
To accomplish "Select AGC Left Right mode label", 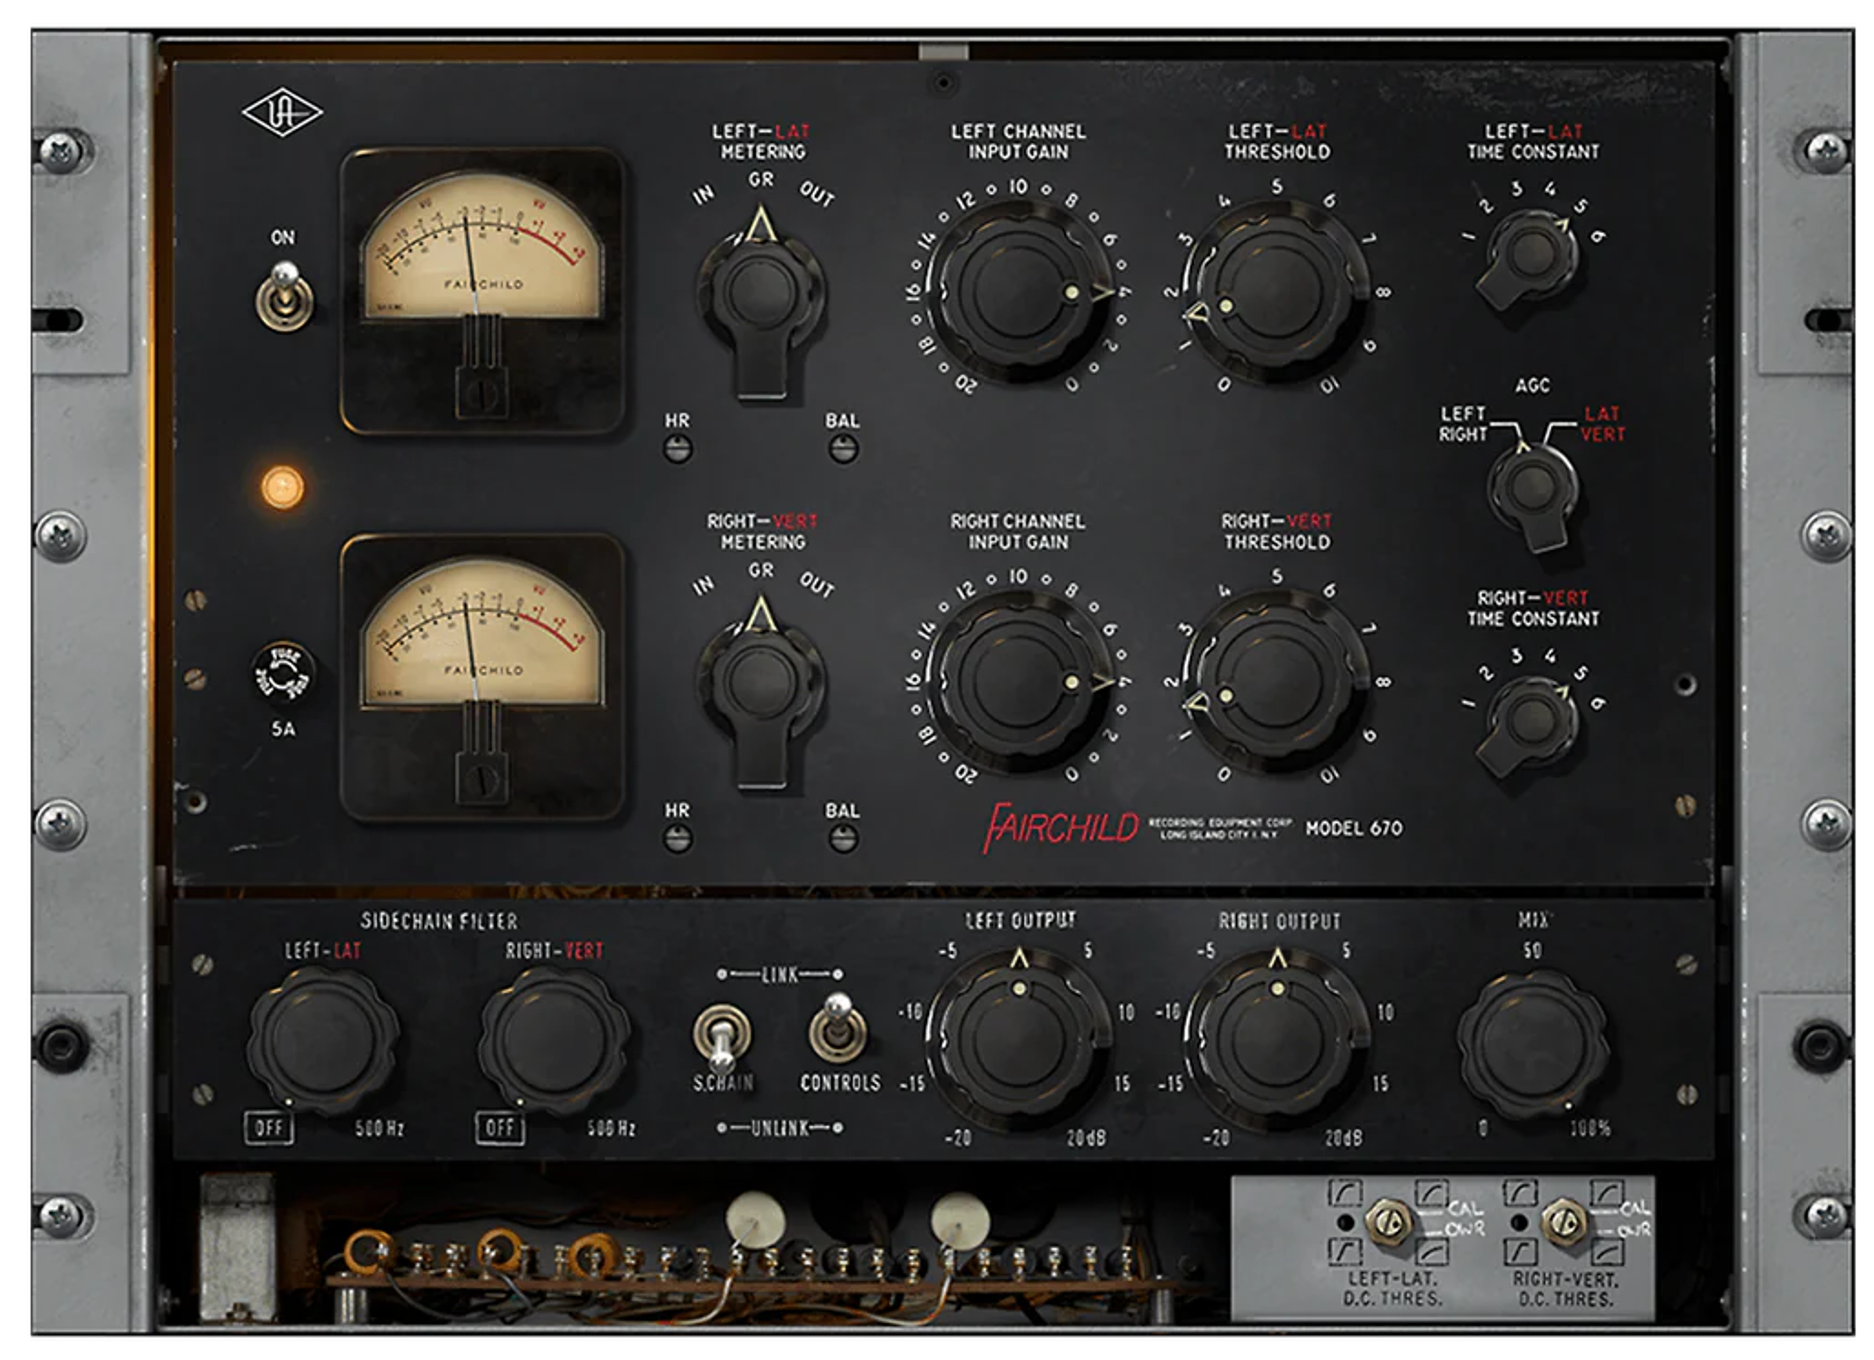I will tap(1463, 424).
